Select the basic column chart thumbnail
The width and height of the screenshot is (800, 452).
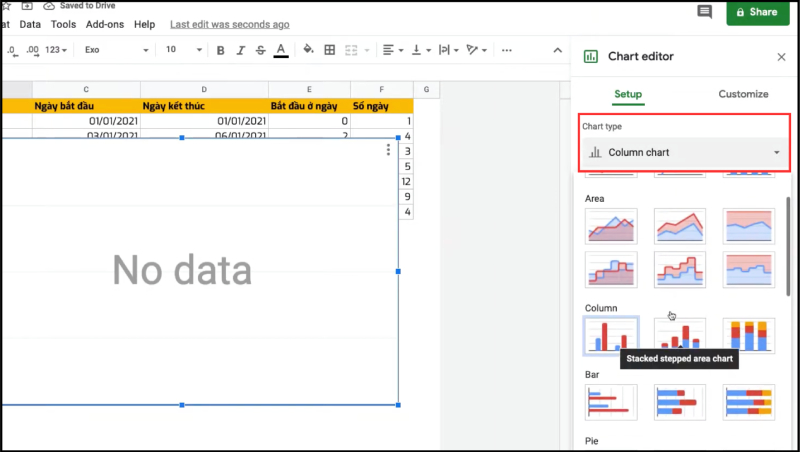[611, 336]
